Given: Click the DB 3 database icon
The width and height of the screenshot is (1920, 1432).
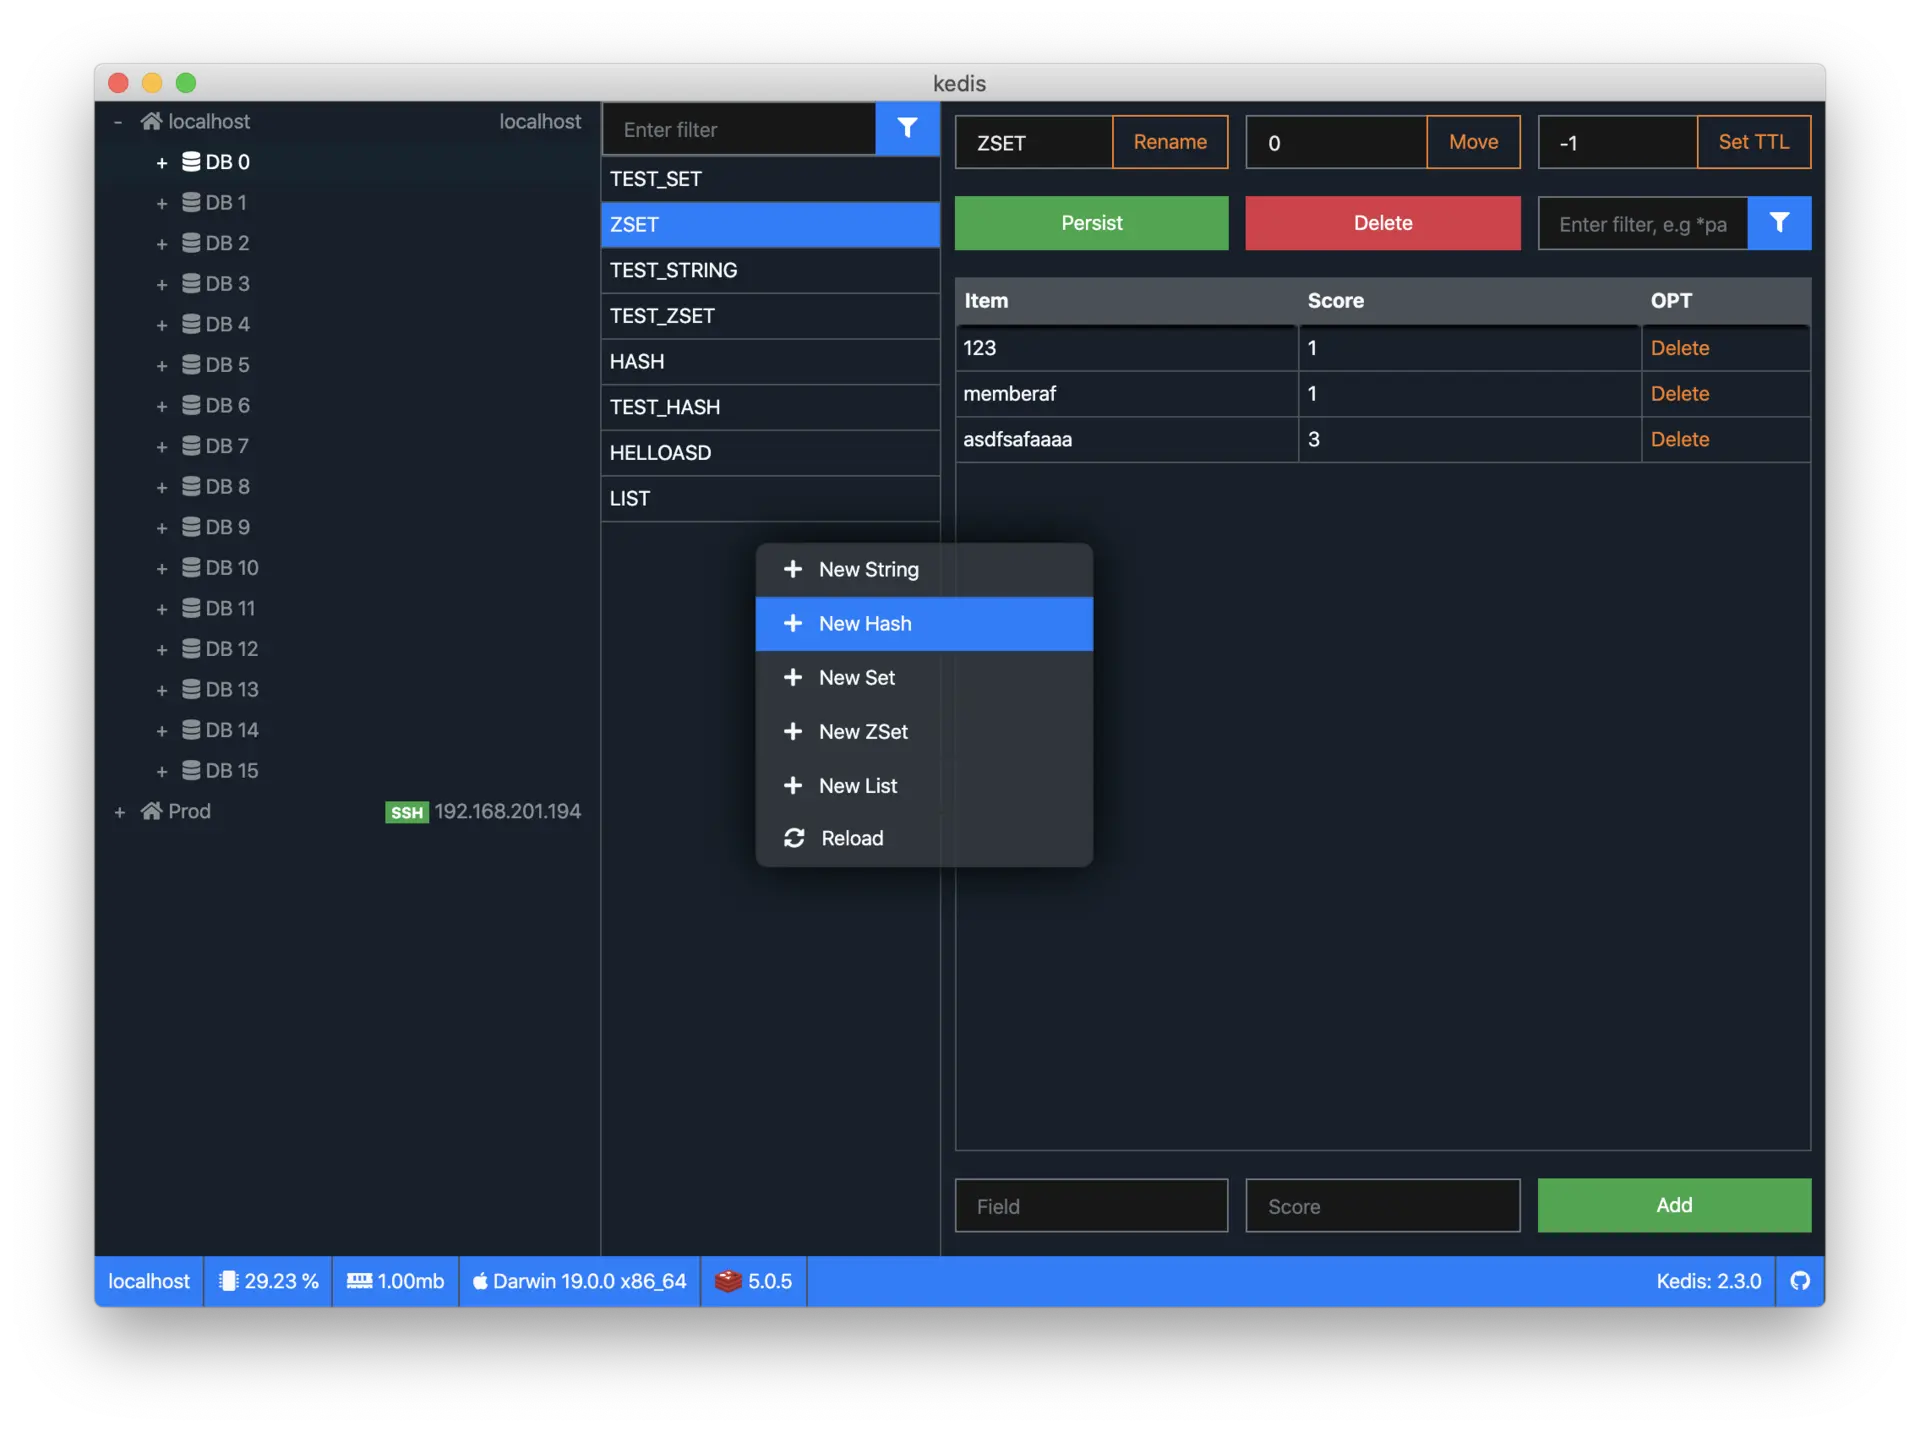Looking at the screenshot, I should point(191,284).
